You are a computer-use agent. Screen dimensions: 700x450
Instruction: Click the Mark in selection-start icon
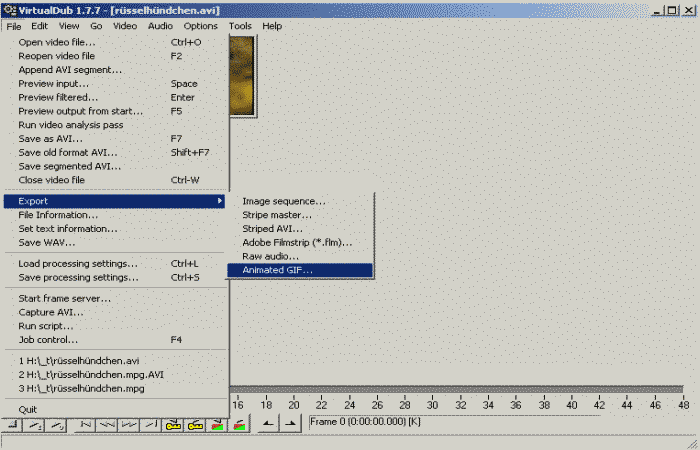(x=266, y=424)
